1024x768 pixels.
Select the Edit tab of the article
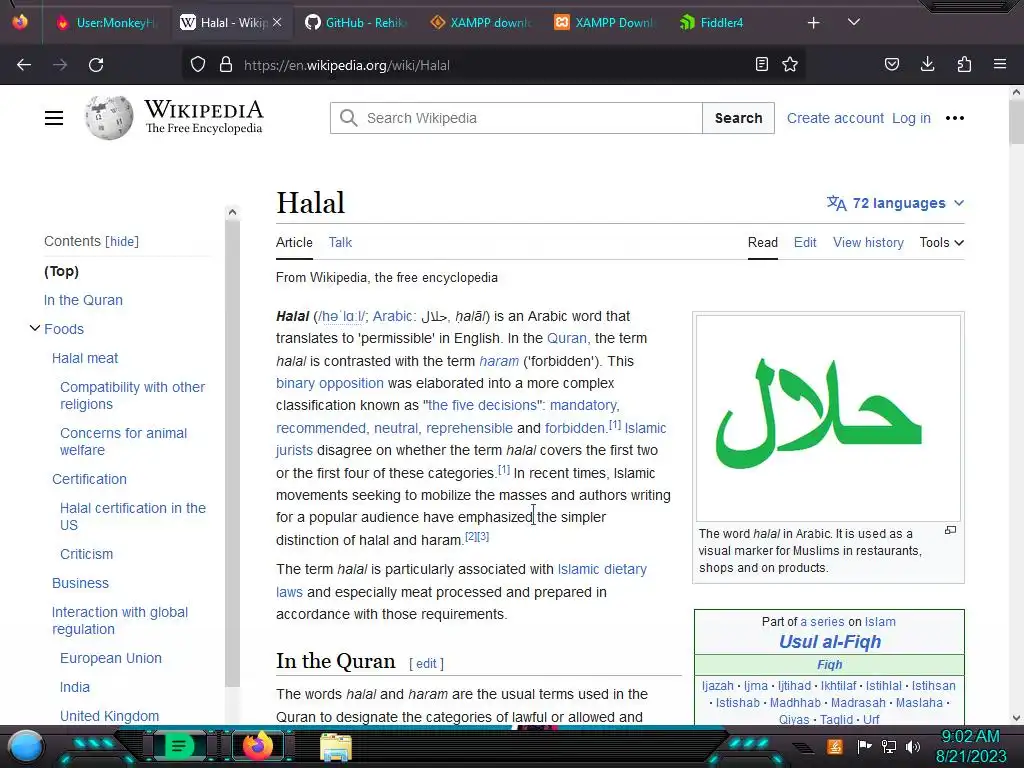805,242
